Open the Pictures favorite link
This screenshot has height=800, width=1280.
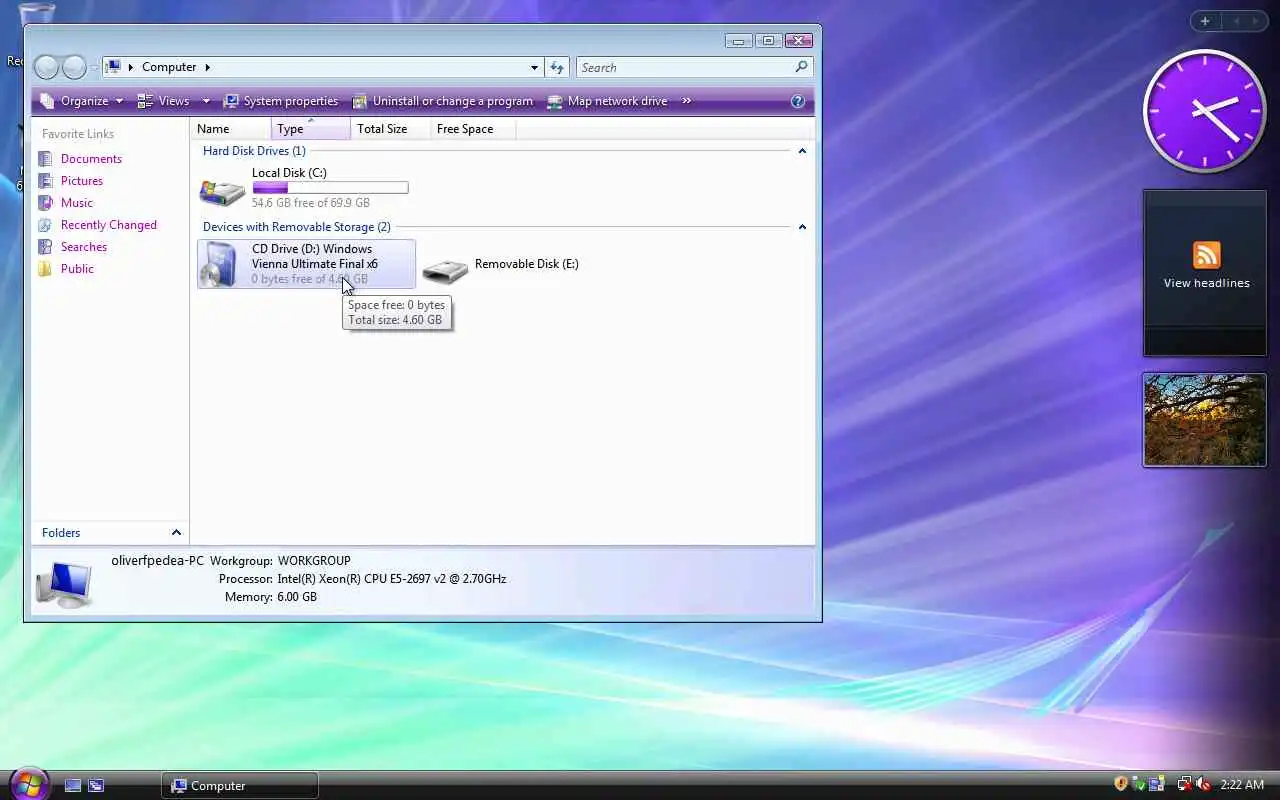[82, 181]
